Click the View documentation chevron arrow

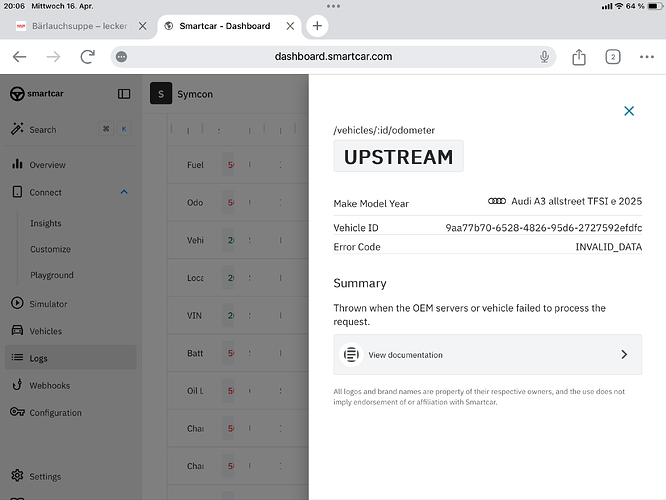(x=624, y=355)
